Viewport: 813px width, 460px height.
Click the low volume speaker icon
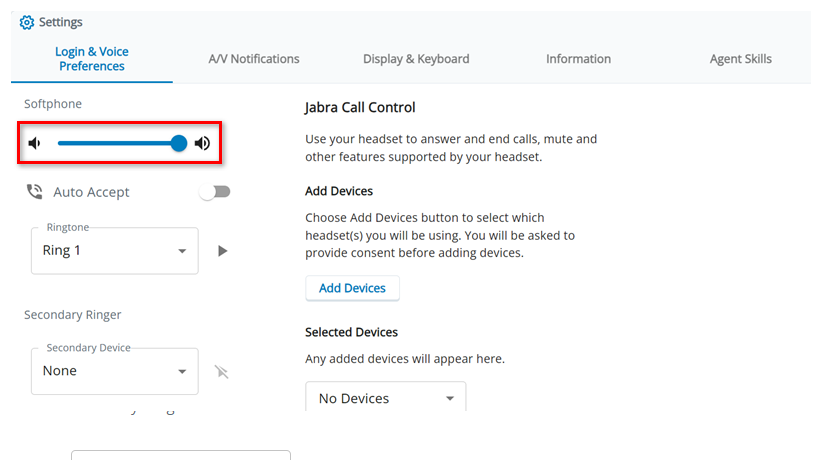point(35,143)
